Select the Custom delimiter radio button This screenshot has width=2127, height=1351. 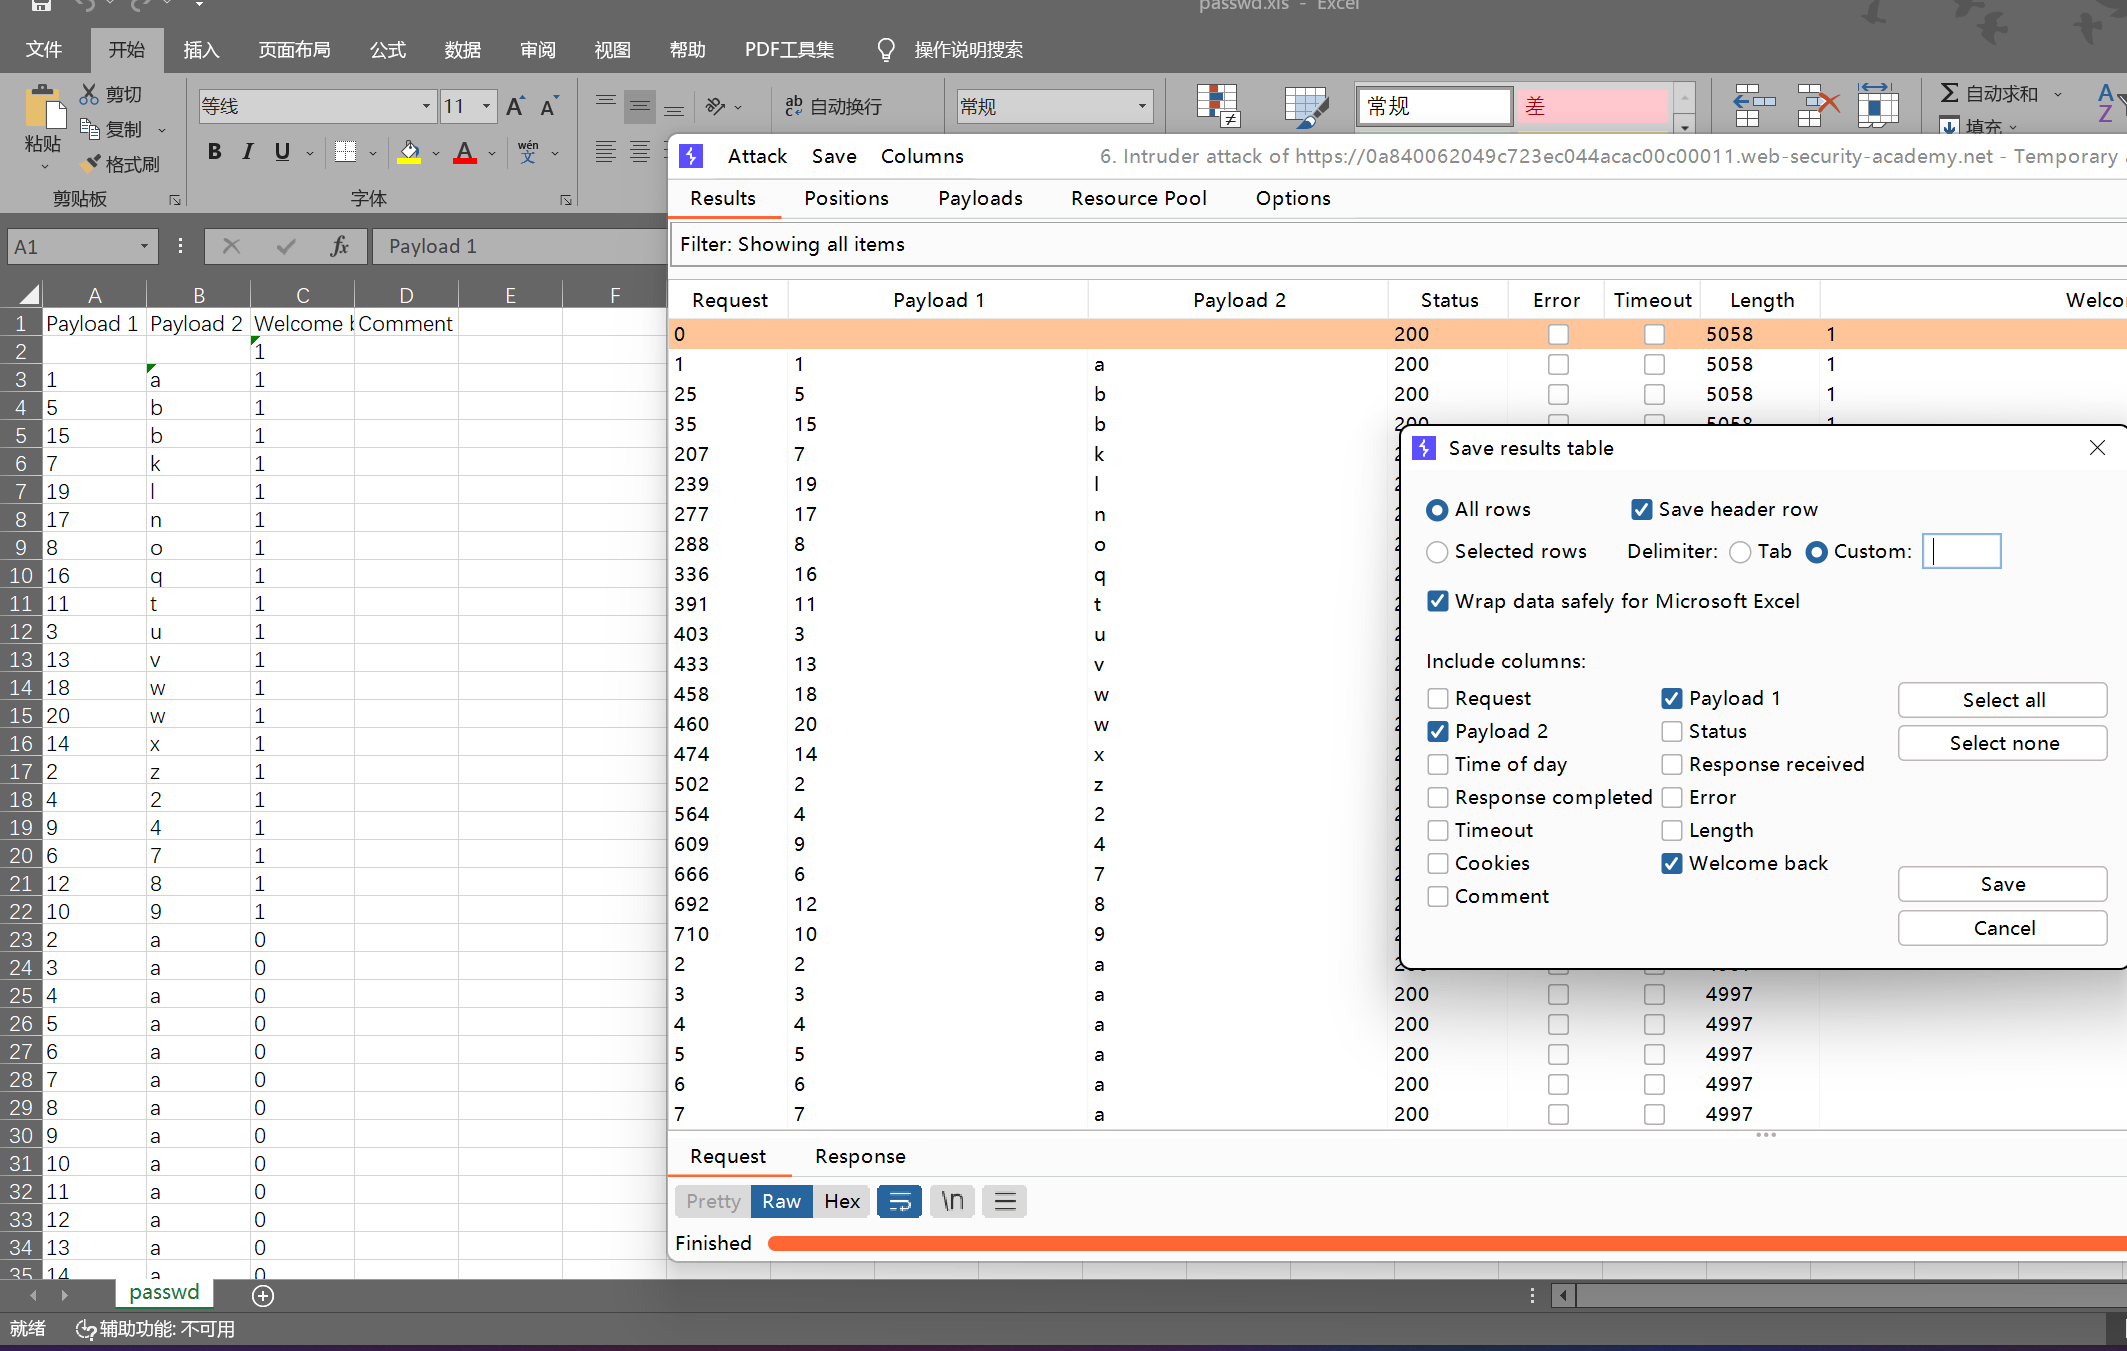[1817, 552]
